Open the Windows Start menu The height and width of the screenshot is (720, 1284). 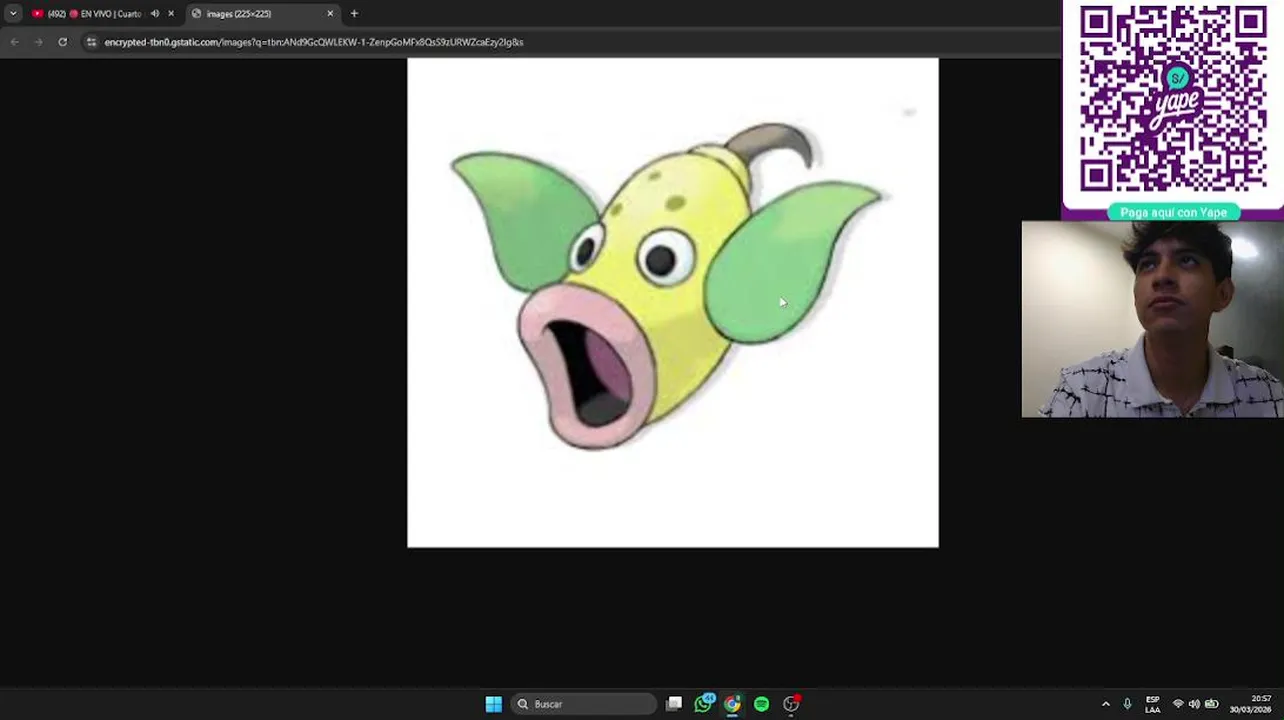[x=493, y=704]
